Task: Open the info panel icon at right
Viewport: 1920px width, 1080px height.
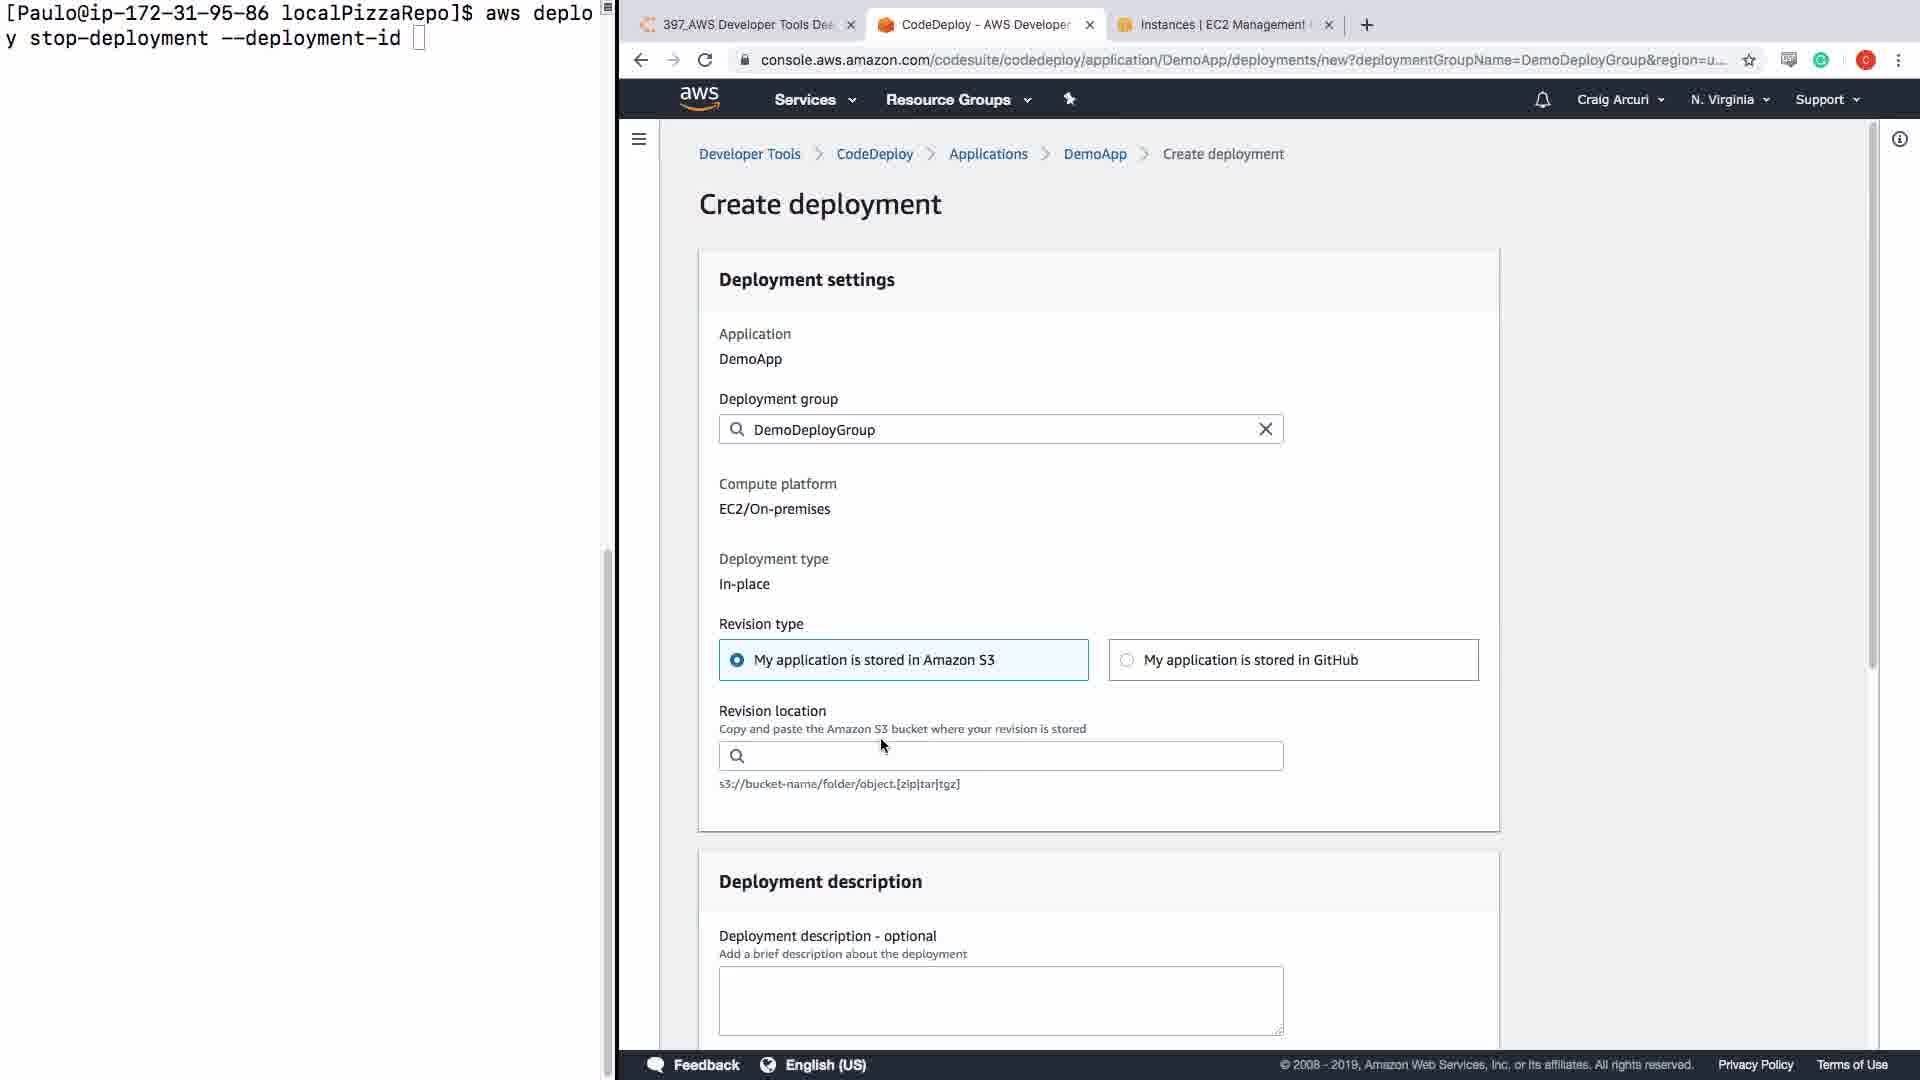Action: (x=1899, y=139)
